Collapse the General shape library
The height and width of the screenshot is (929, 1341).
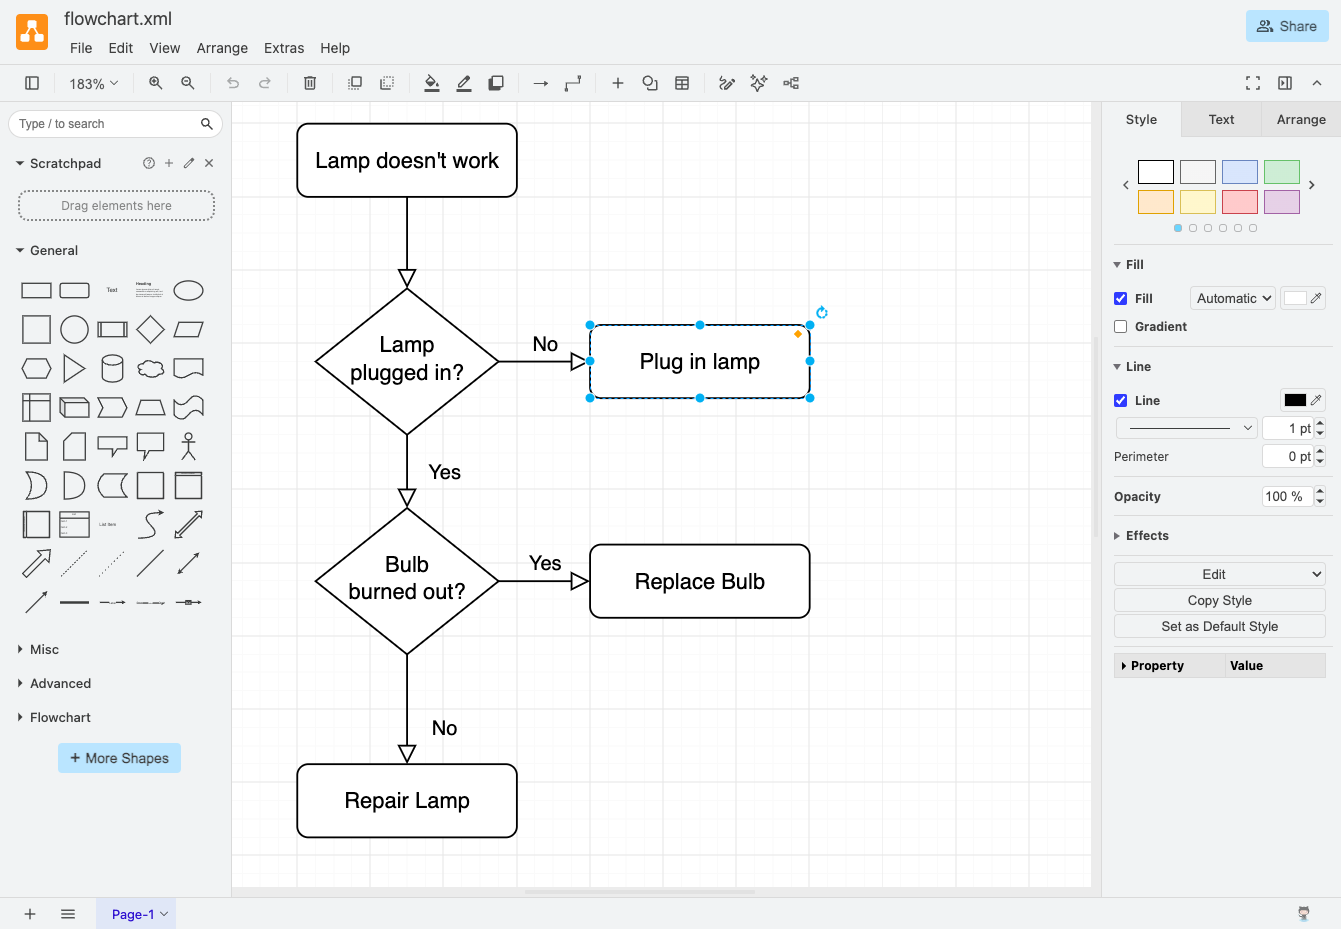(47, 250)
